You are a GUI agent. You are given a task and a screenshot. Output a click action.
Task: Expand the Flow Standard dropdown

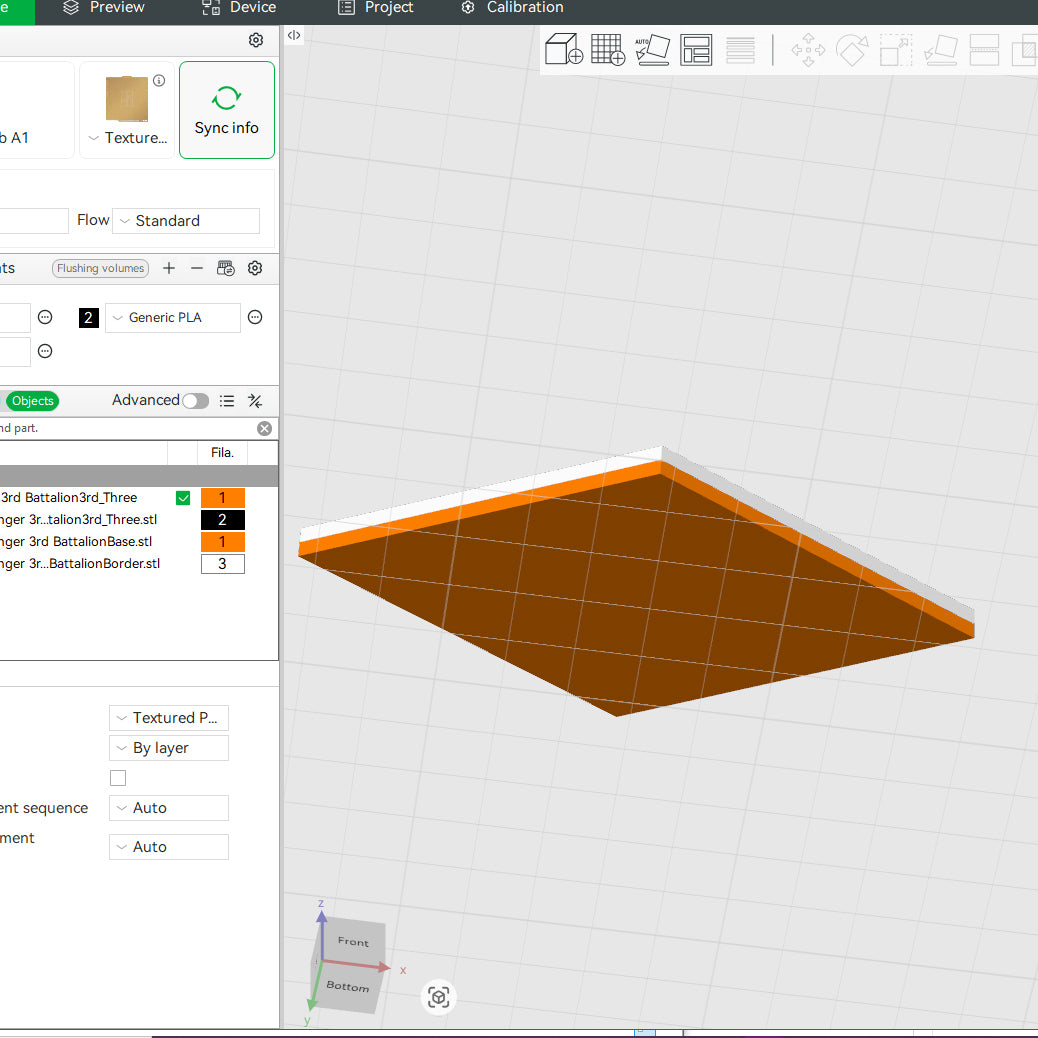click(186, 221)
